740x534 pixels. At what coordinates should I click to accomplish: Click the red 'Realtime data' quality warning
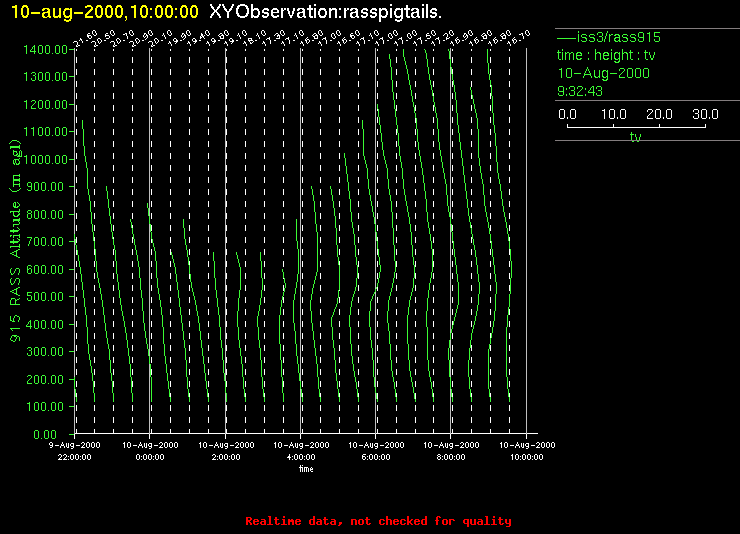[x=378, y=521]
